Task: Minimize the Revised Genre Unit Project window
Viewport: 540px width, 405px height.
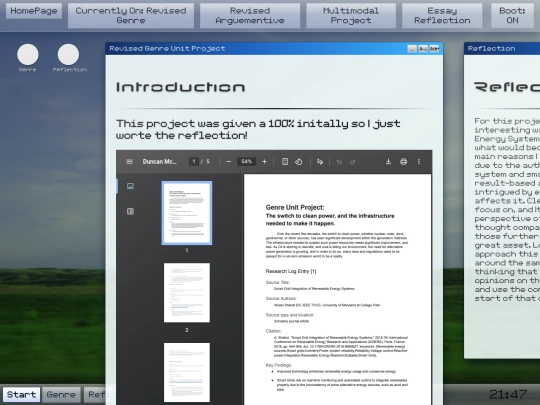Action: pyautogui.click(x=412, y=49)
